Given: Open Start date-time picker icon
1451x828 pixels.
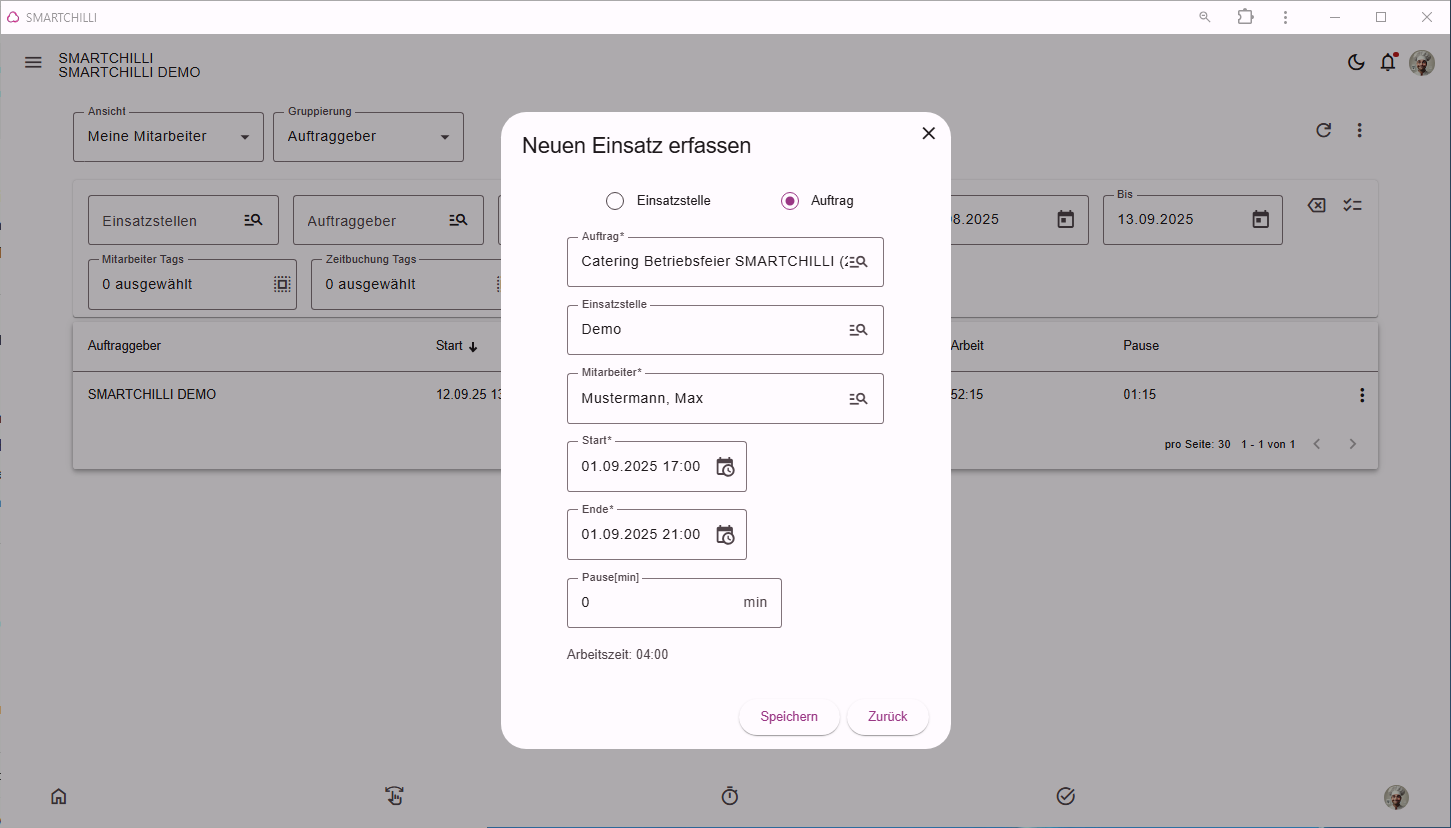Looking at the screenshot, I should 725,466.
